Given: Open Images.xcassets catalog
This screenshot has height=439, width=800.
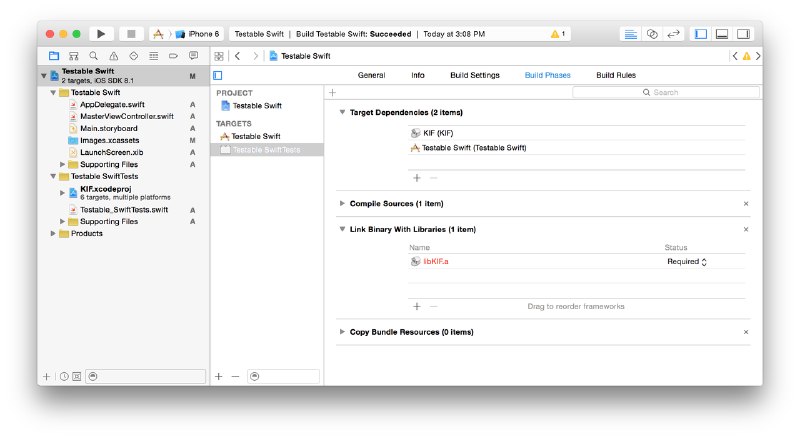Looking at the screenshot, I should click(109, 140).
